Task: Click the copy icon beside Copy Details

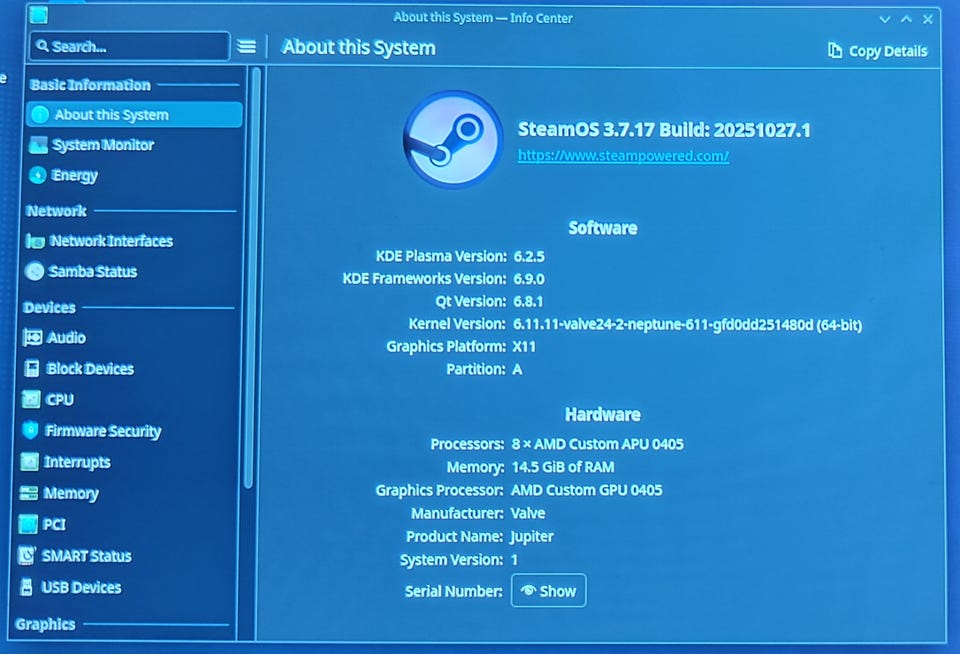Action: click(x=834, y=50)
